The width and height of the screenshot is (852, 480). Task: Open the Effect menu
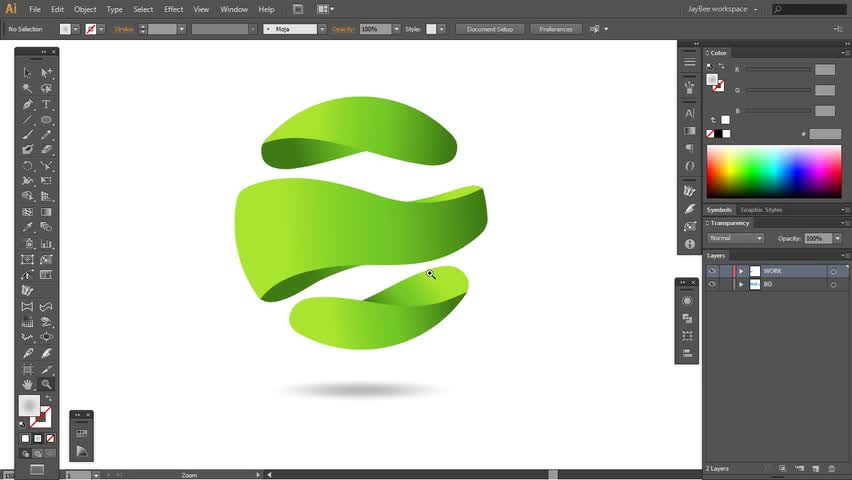[x=173, y=9]
